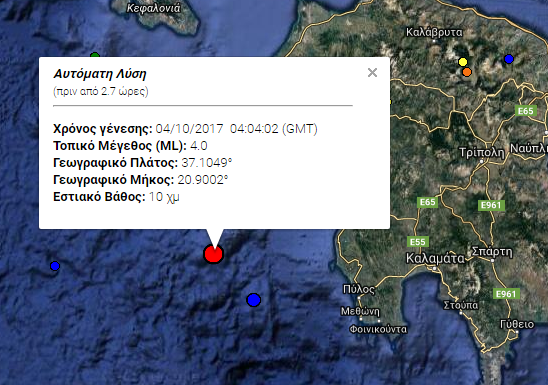The height and width of the screenshot is (385, 548).
Task: Select the orange marker below the yellow one
Action: click(467, 72)
